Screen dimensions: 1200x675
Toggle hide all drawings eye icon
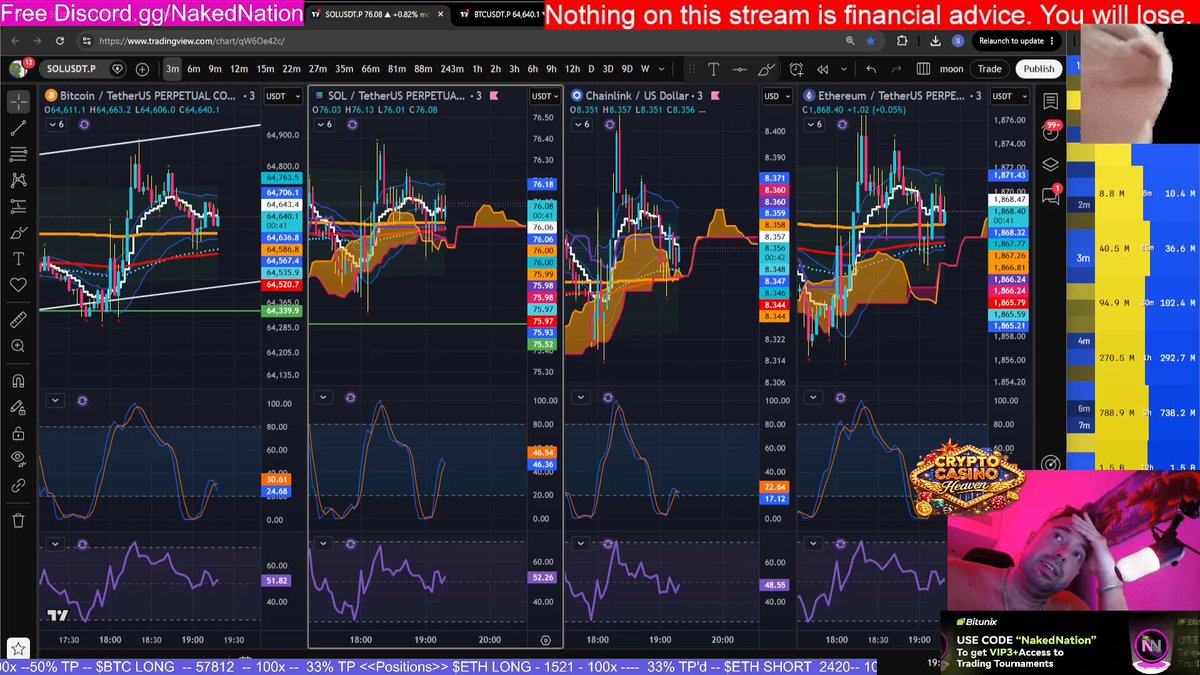18,459
